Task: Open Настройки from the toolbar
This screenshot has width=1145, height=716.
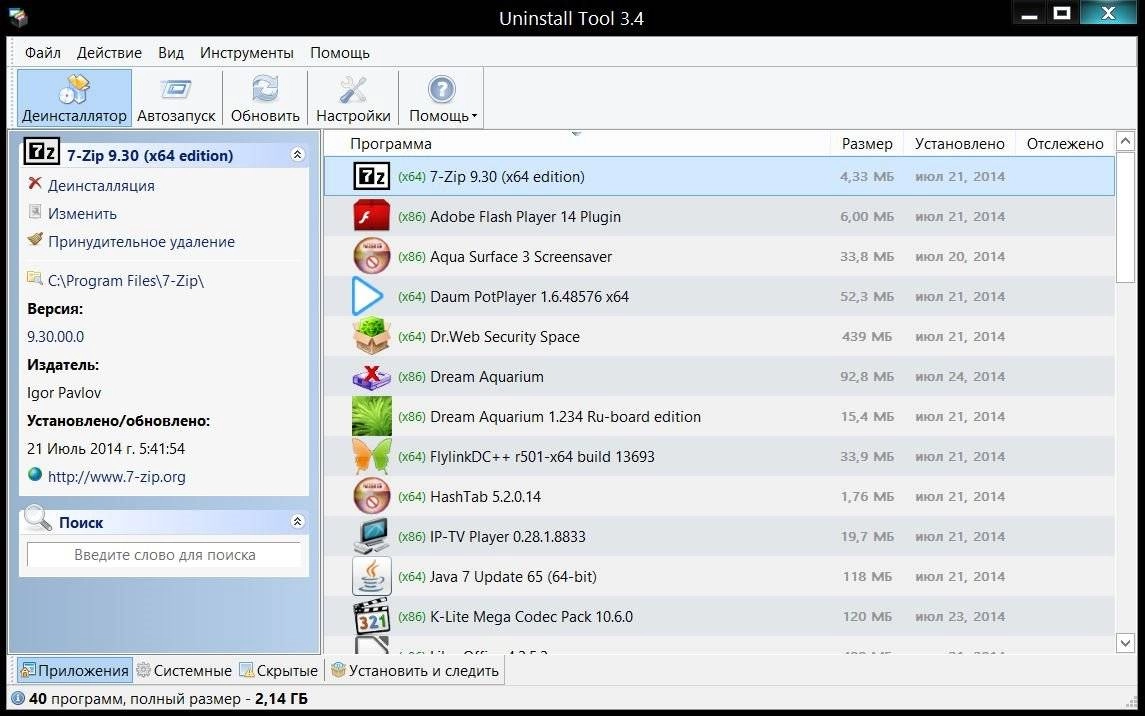Action: (x=353, y=99)
